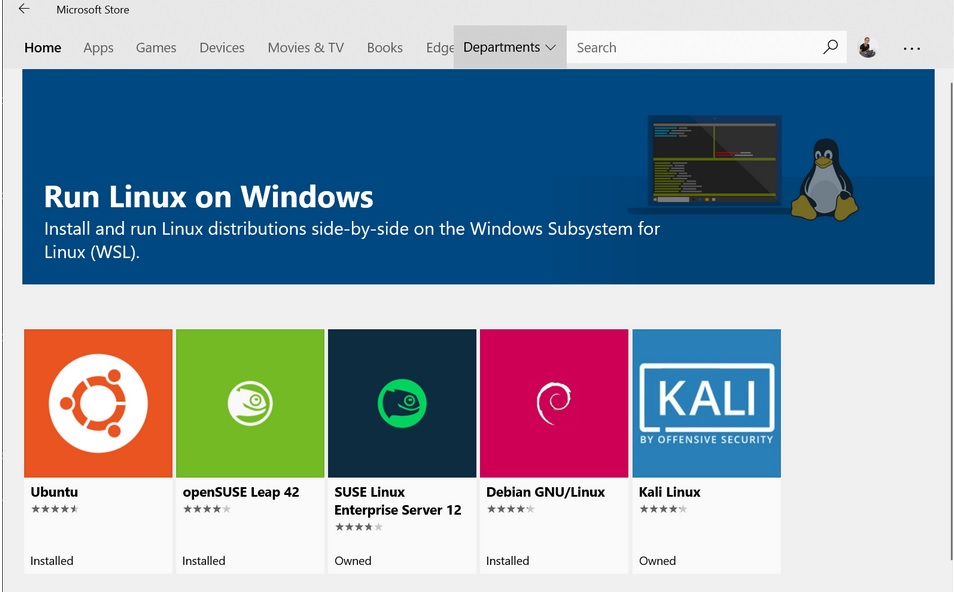This screenshot has height=592, width=954.
Task: Open the openSUSE Leap 42 logo tile
Action: click(250, 403)
